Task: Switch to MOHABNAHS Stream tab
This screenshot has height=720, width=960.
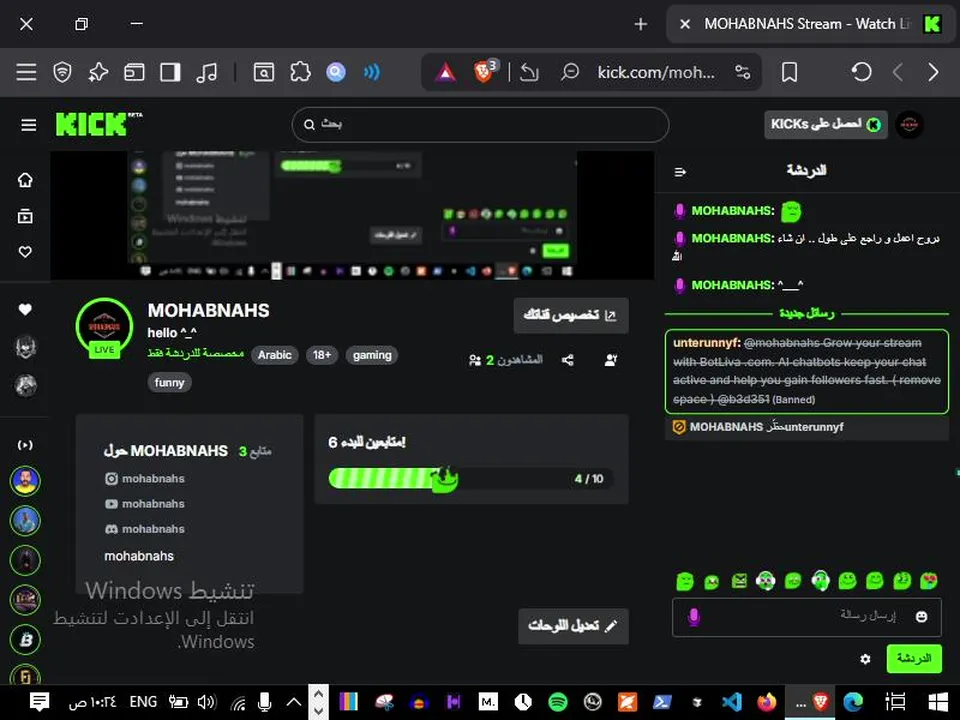Action: 812,24
